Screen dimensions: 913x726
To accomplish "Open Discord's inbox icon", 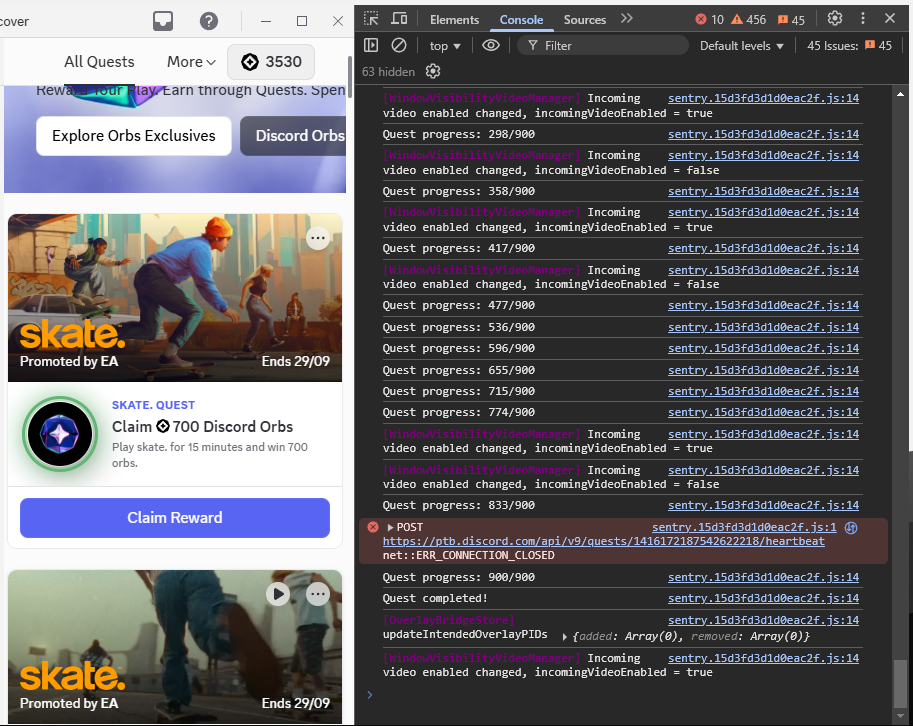I will 162,20.
